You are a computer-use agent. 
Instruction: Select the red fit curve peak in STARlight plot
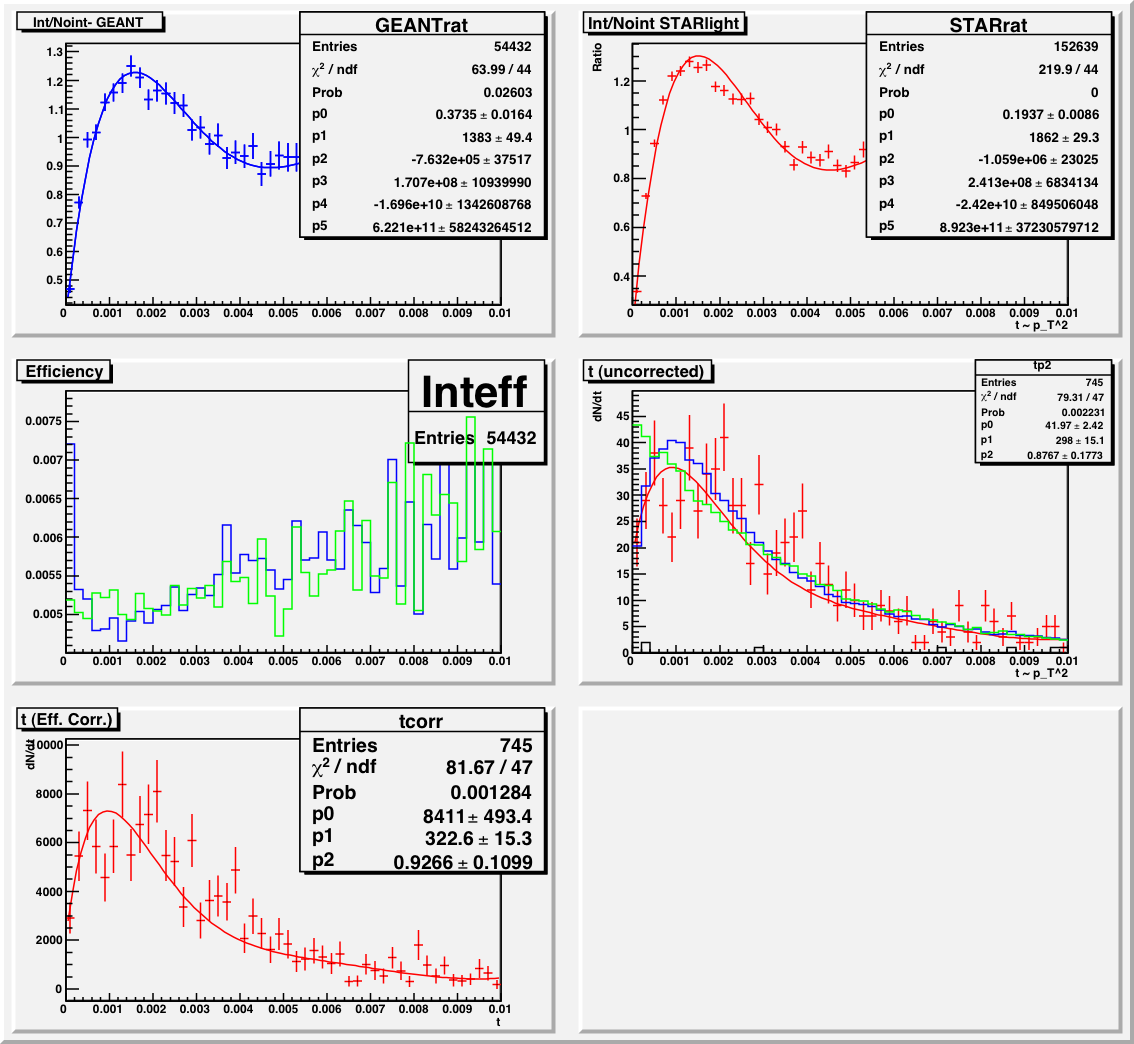[697, 56]
